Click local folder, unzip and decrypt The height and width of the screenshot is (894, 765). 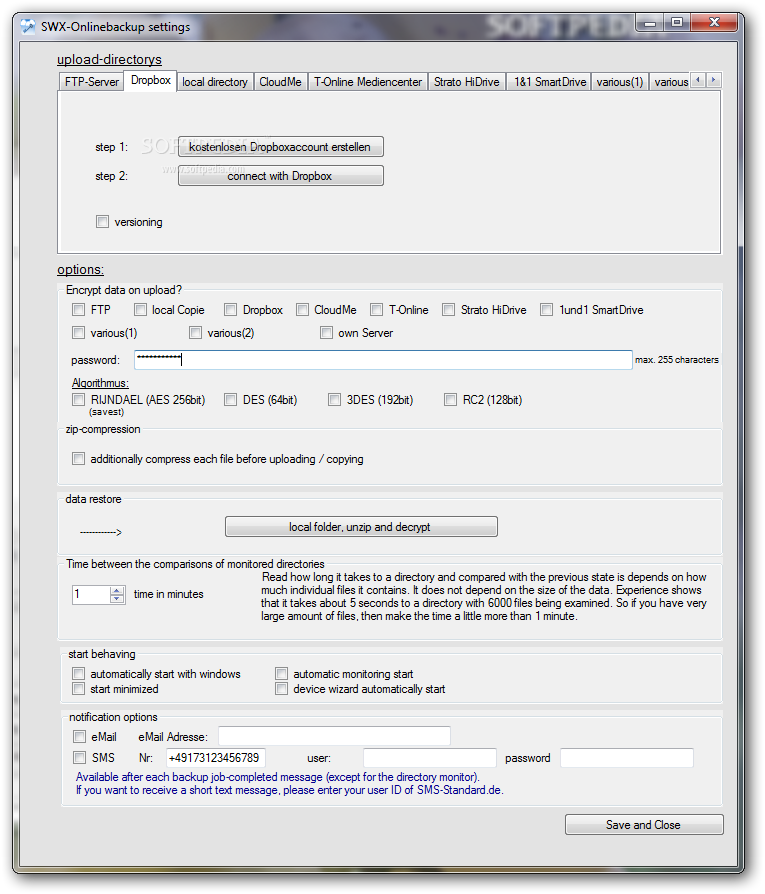click(361, 527)
